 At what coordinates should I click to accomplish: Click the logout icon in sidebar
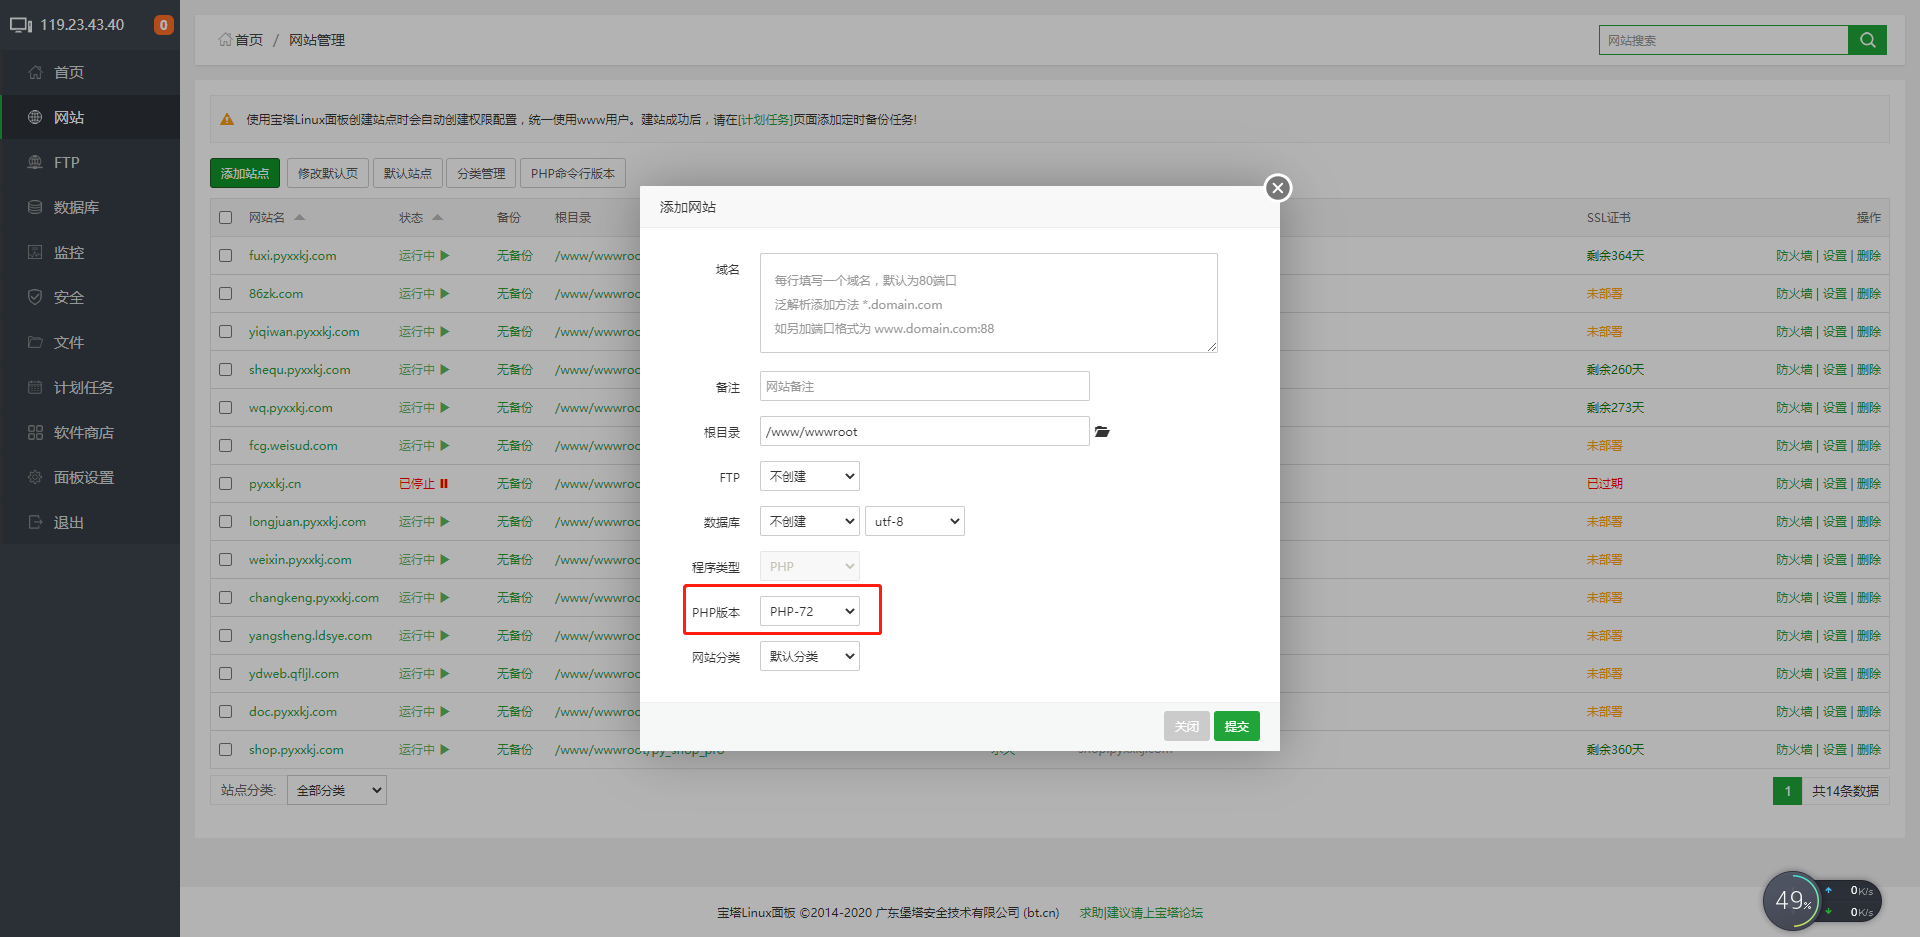(35, 522)
